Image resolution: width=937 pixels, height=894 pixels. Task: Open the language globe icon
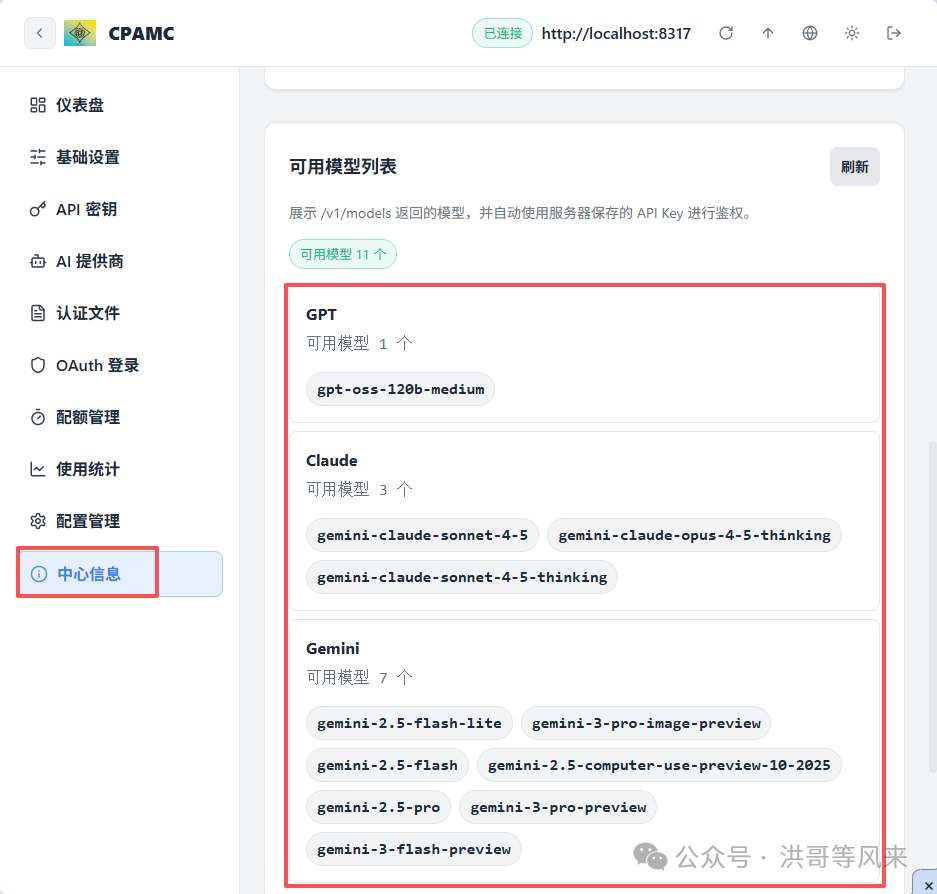point(809,32)
